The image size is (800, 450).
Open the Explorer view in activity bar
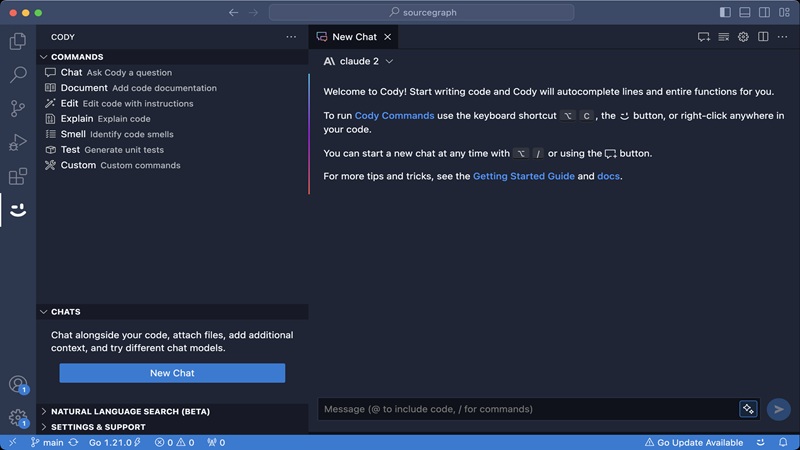[x=17, y=41]
